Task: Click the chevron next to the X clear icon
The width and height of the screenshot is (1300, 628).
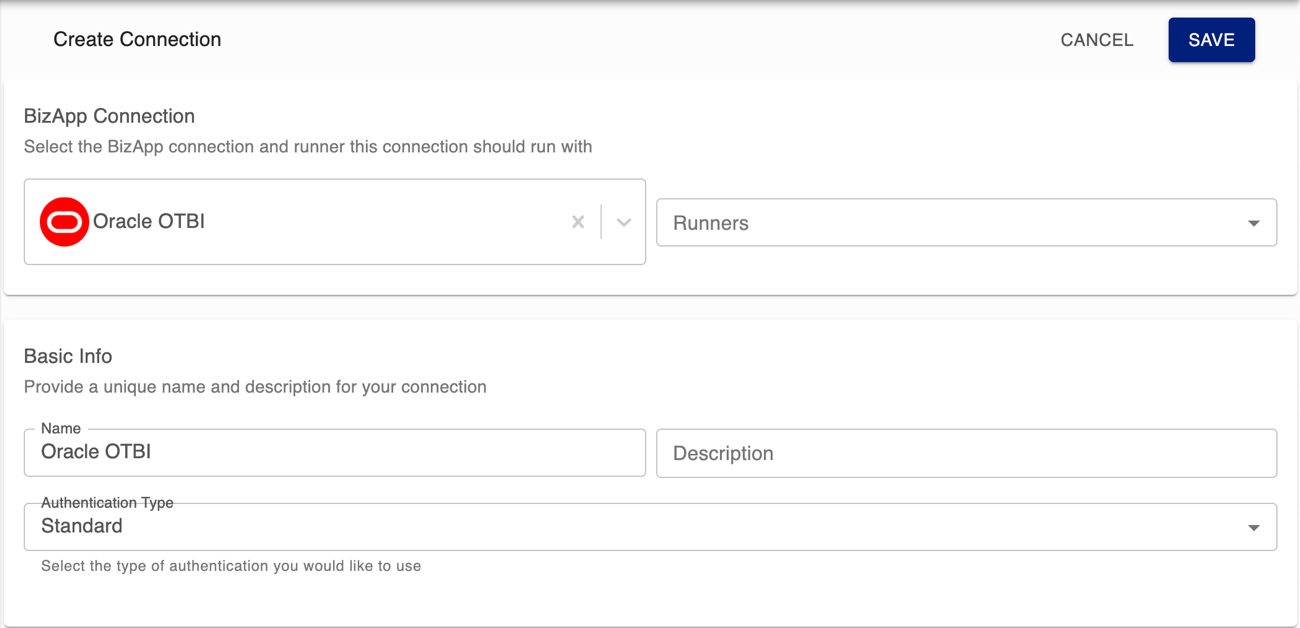Action: (x=623, y=222)
